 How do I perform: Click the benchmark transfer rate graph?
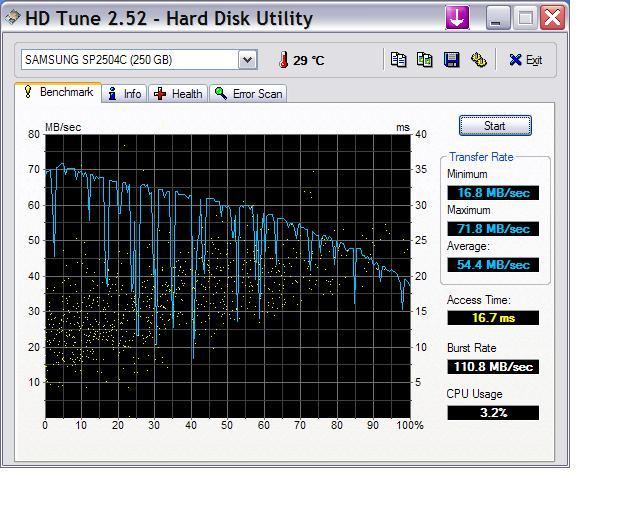click(x=227, y=276)
